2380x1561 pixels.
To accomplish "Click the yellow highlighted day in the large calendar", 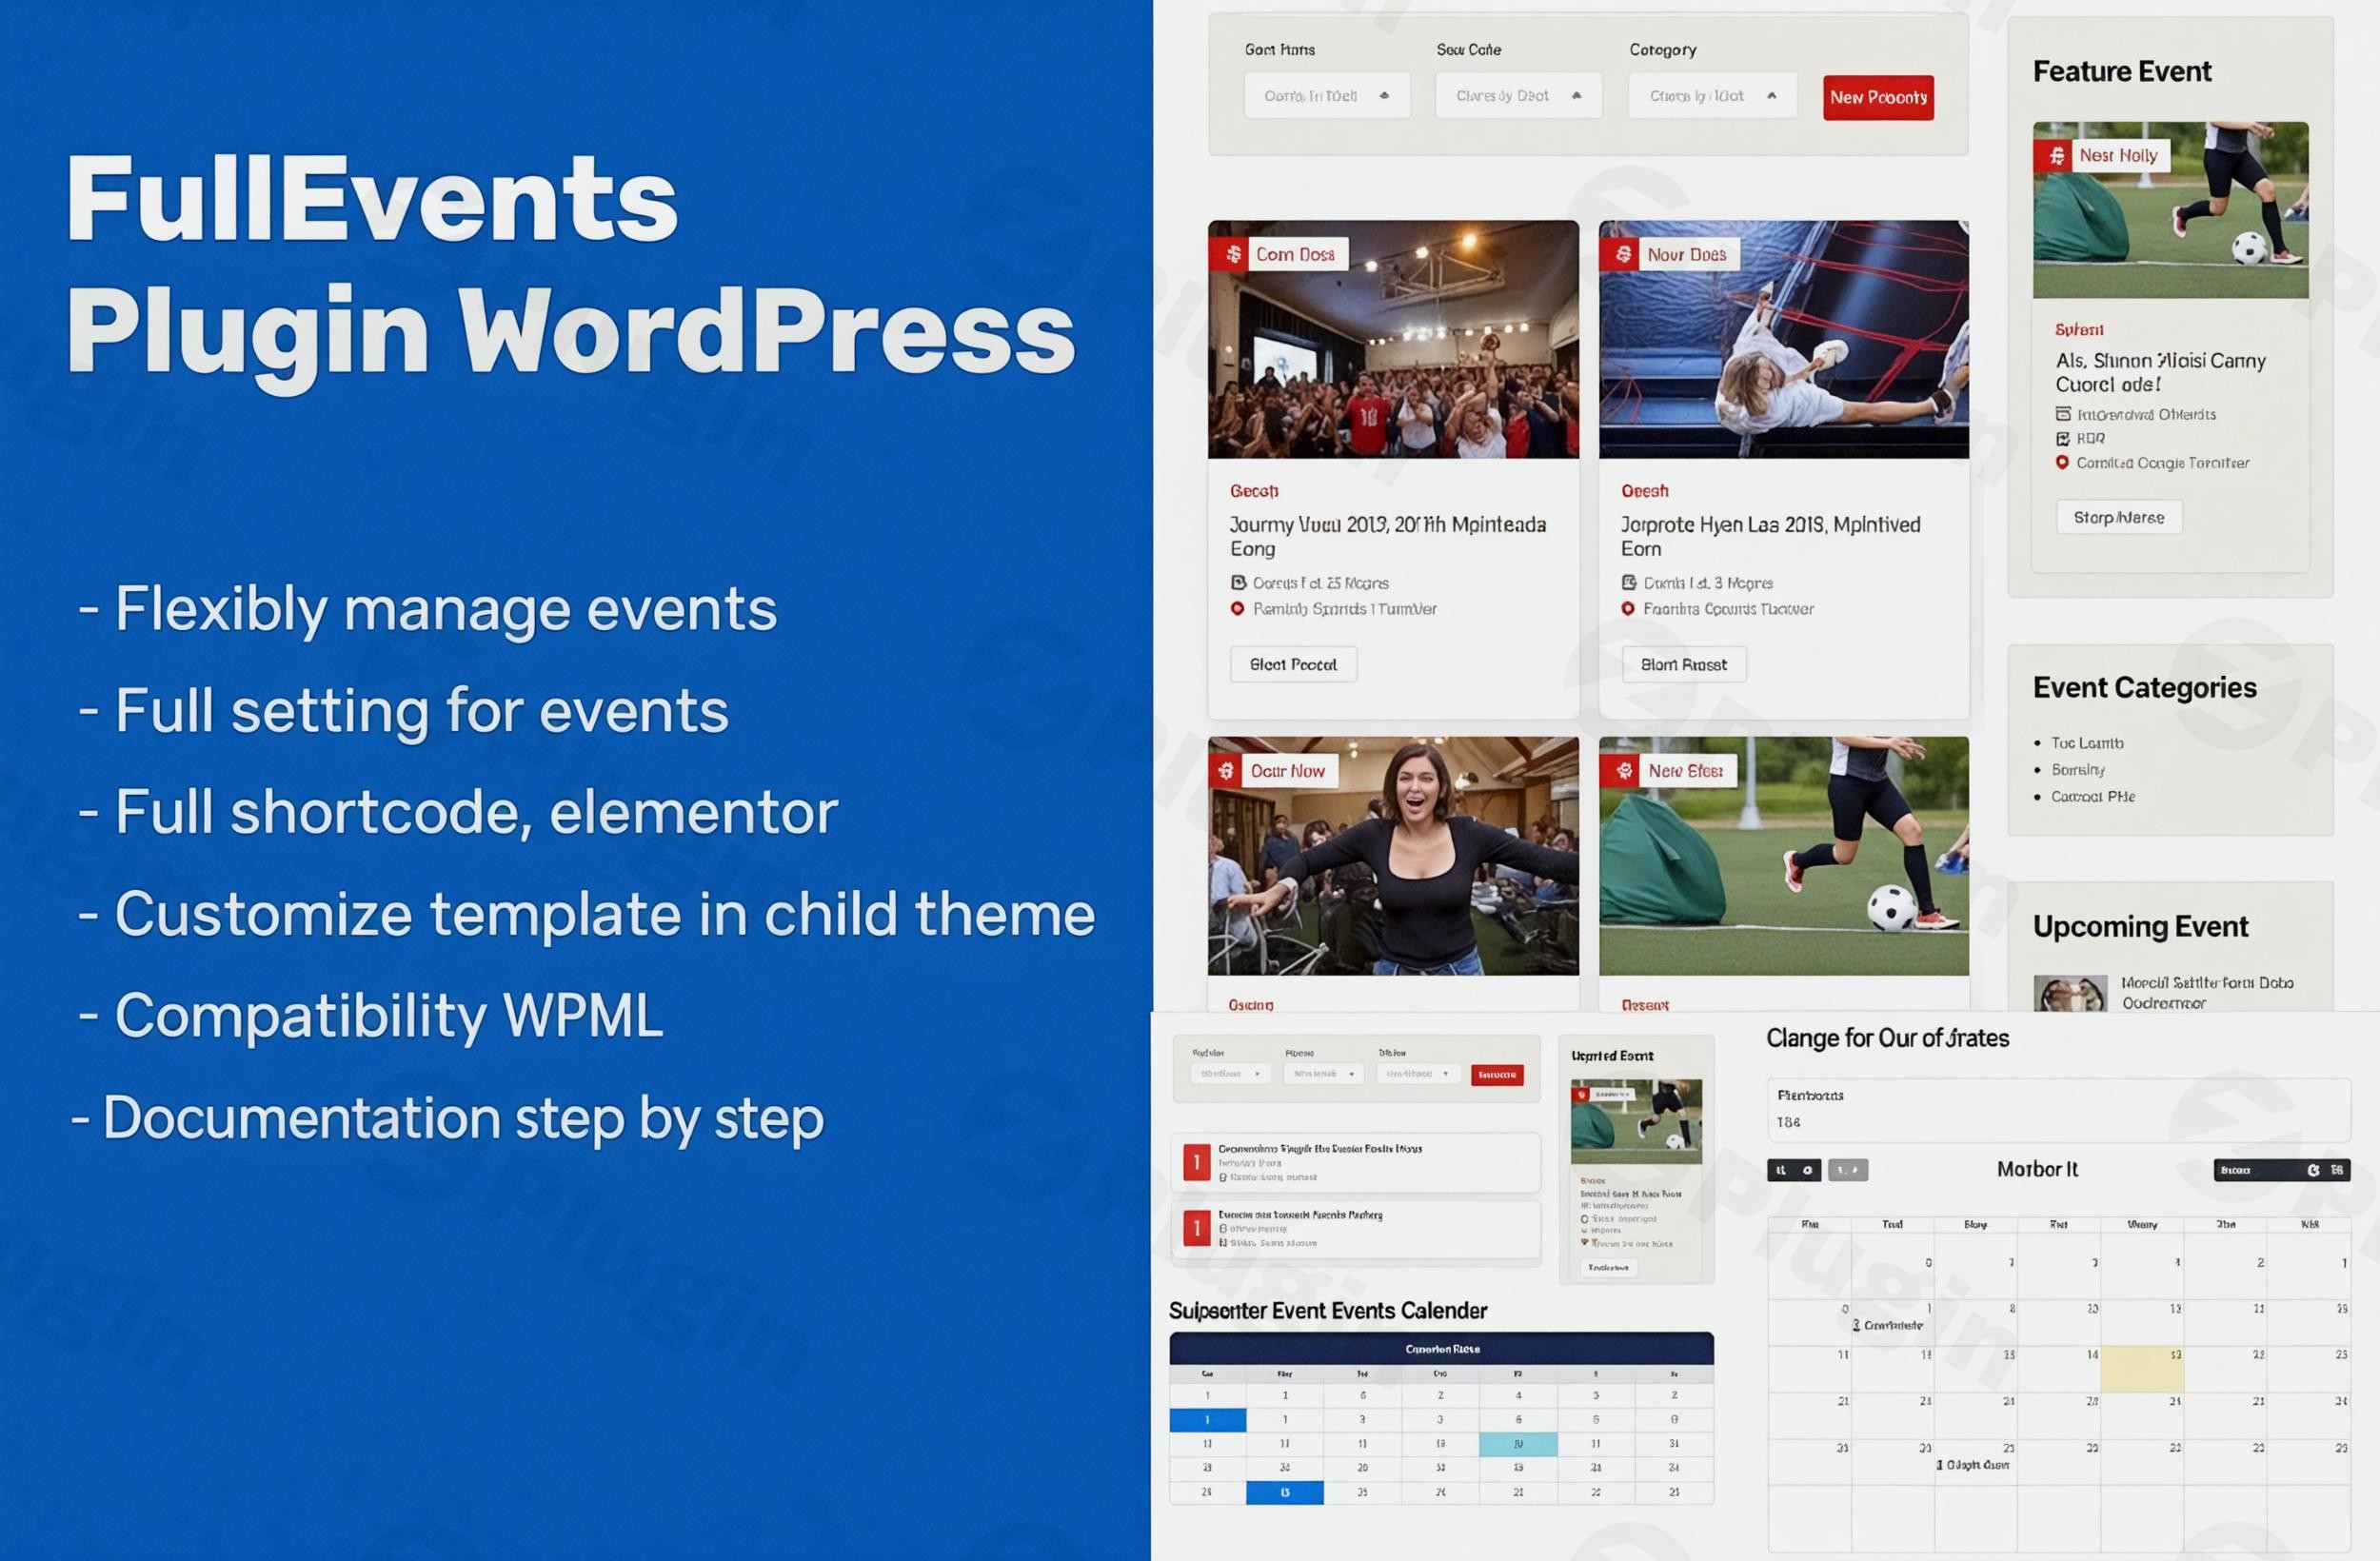I will click(2142, 1369).
